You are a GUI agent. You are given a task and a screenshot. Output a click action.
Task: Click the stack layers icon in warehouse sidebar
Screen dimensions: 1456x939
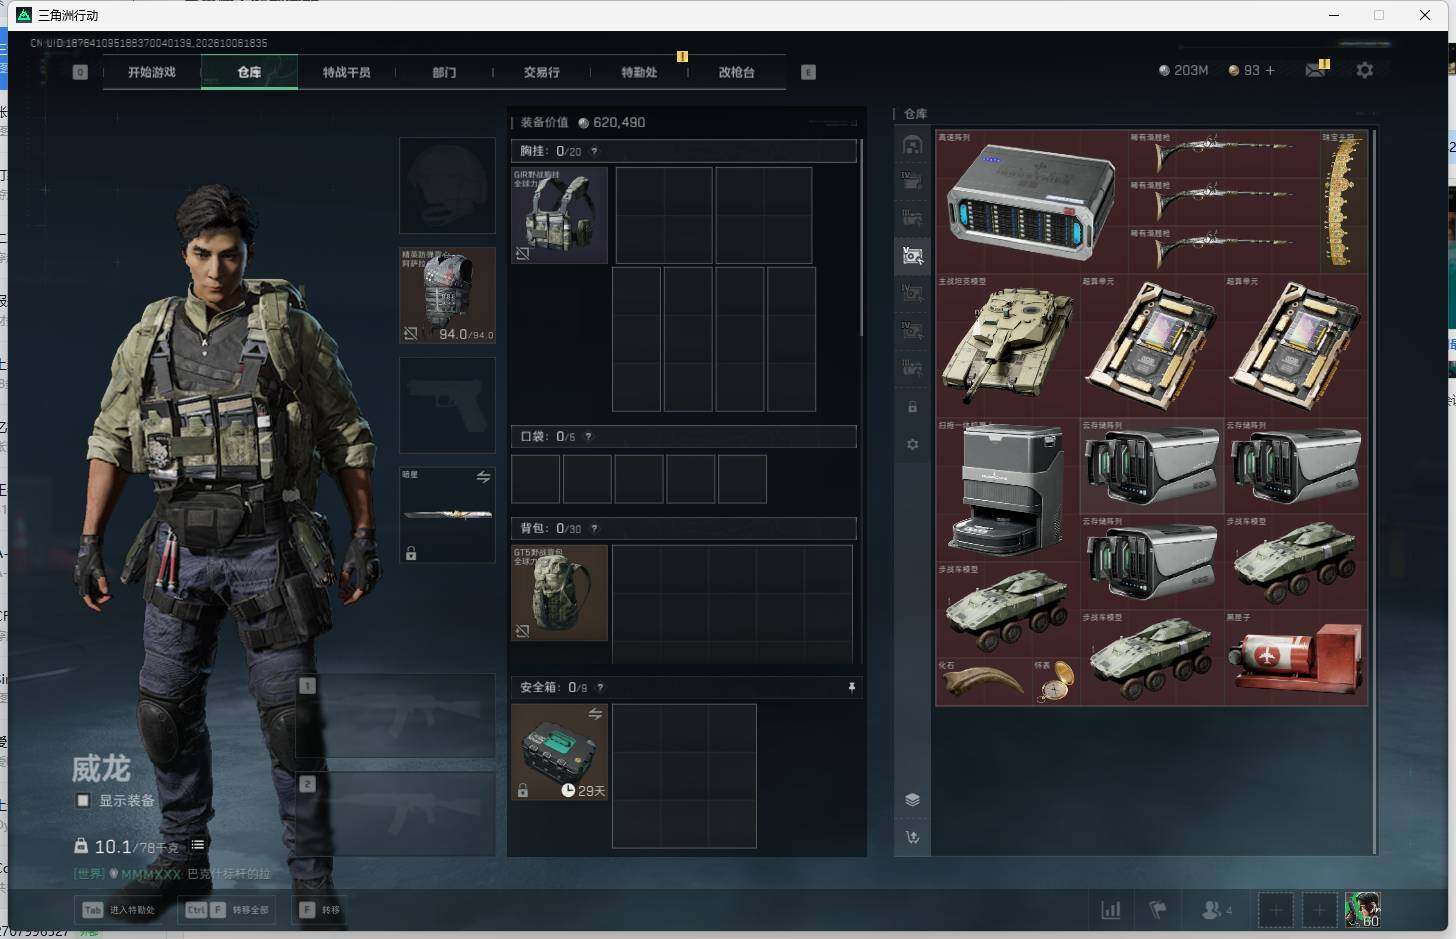point(912,799)
